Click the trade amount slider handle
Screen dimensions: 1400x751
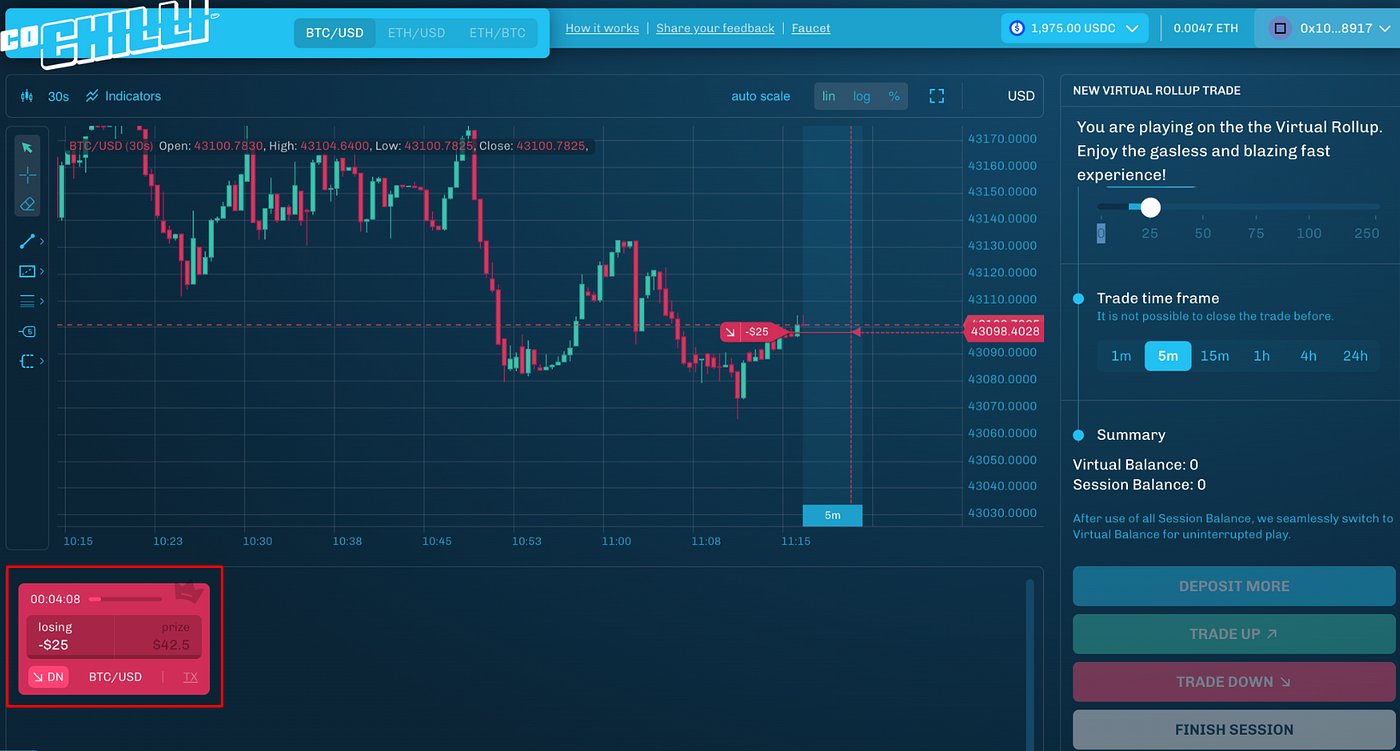point(1150,207)
